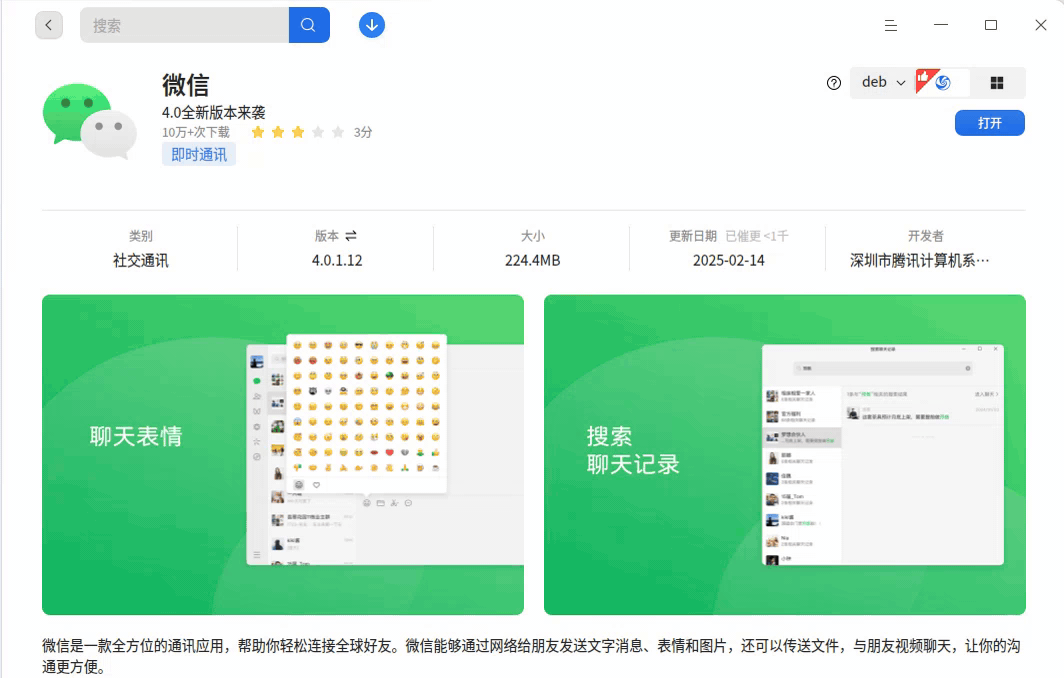This screenshot has height=678, width=1064.
Task: Click the second gold rating star
Action: click(278, 132)
